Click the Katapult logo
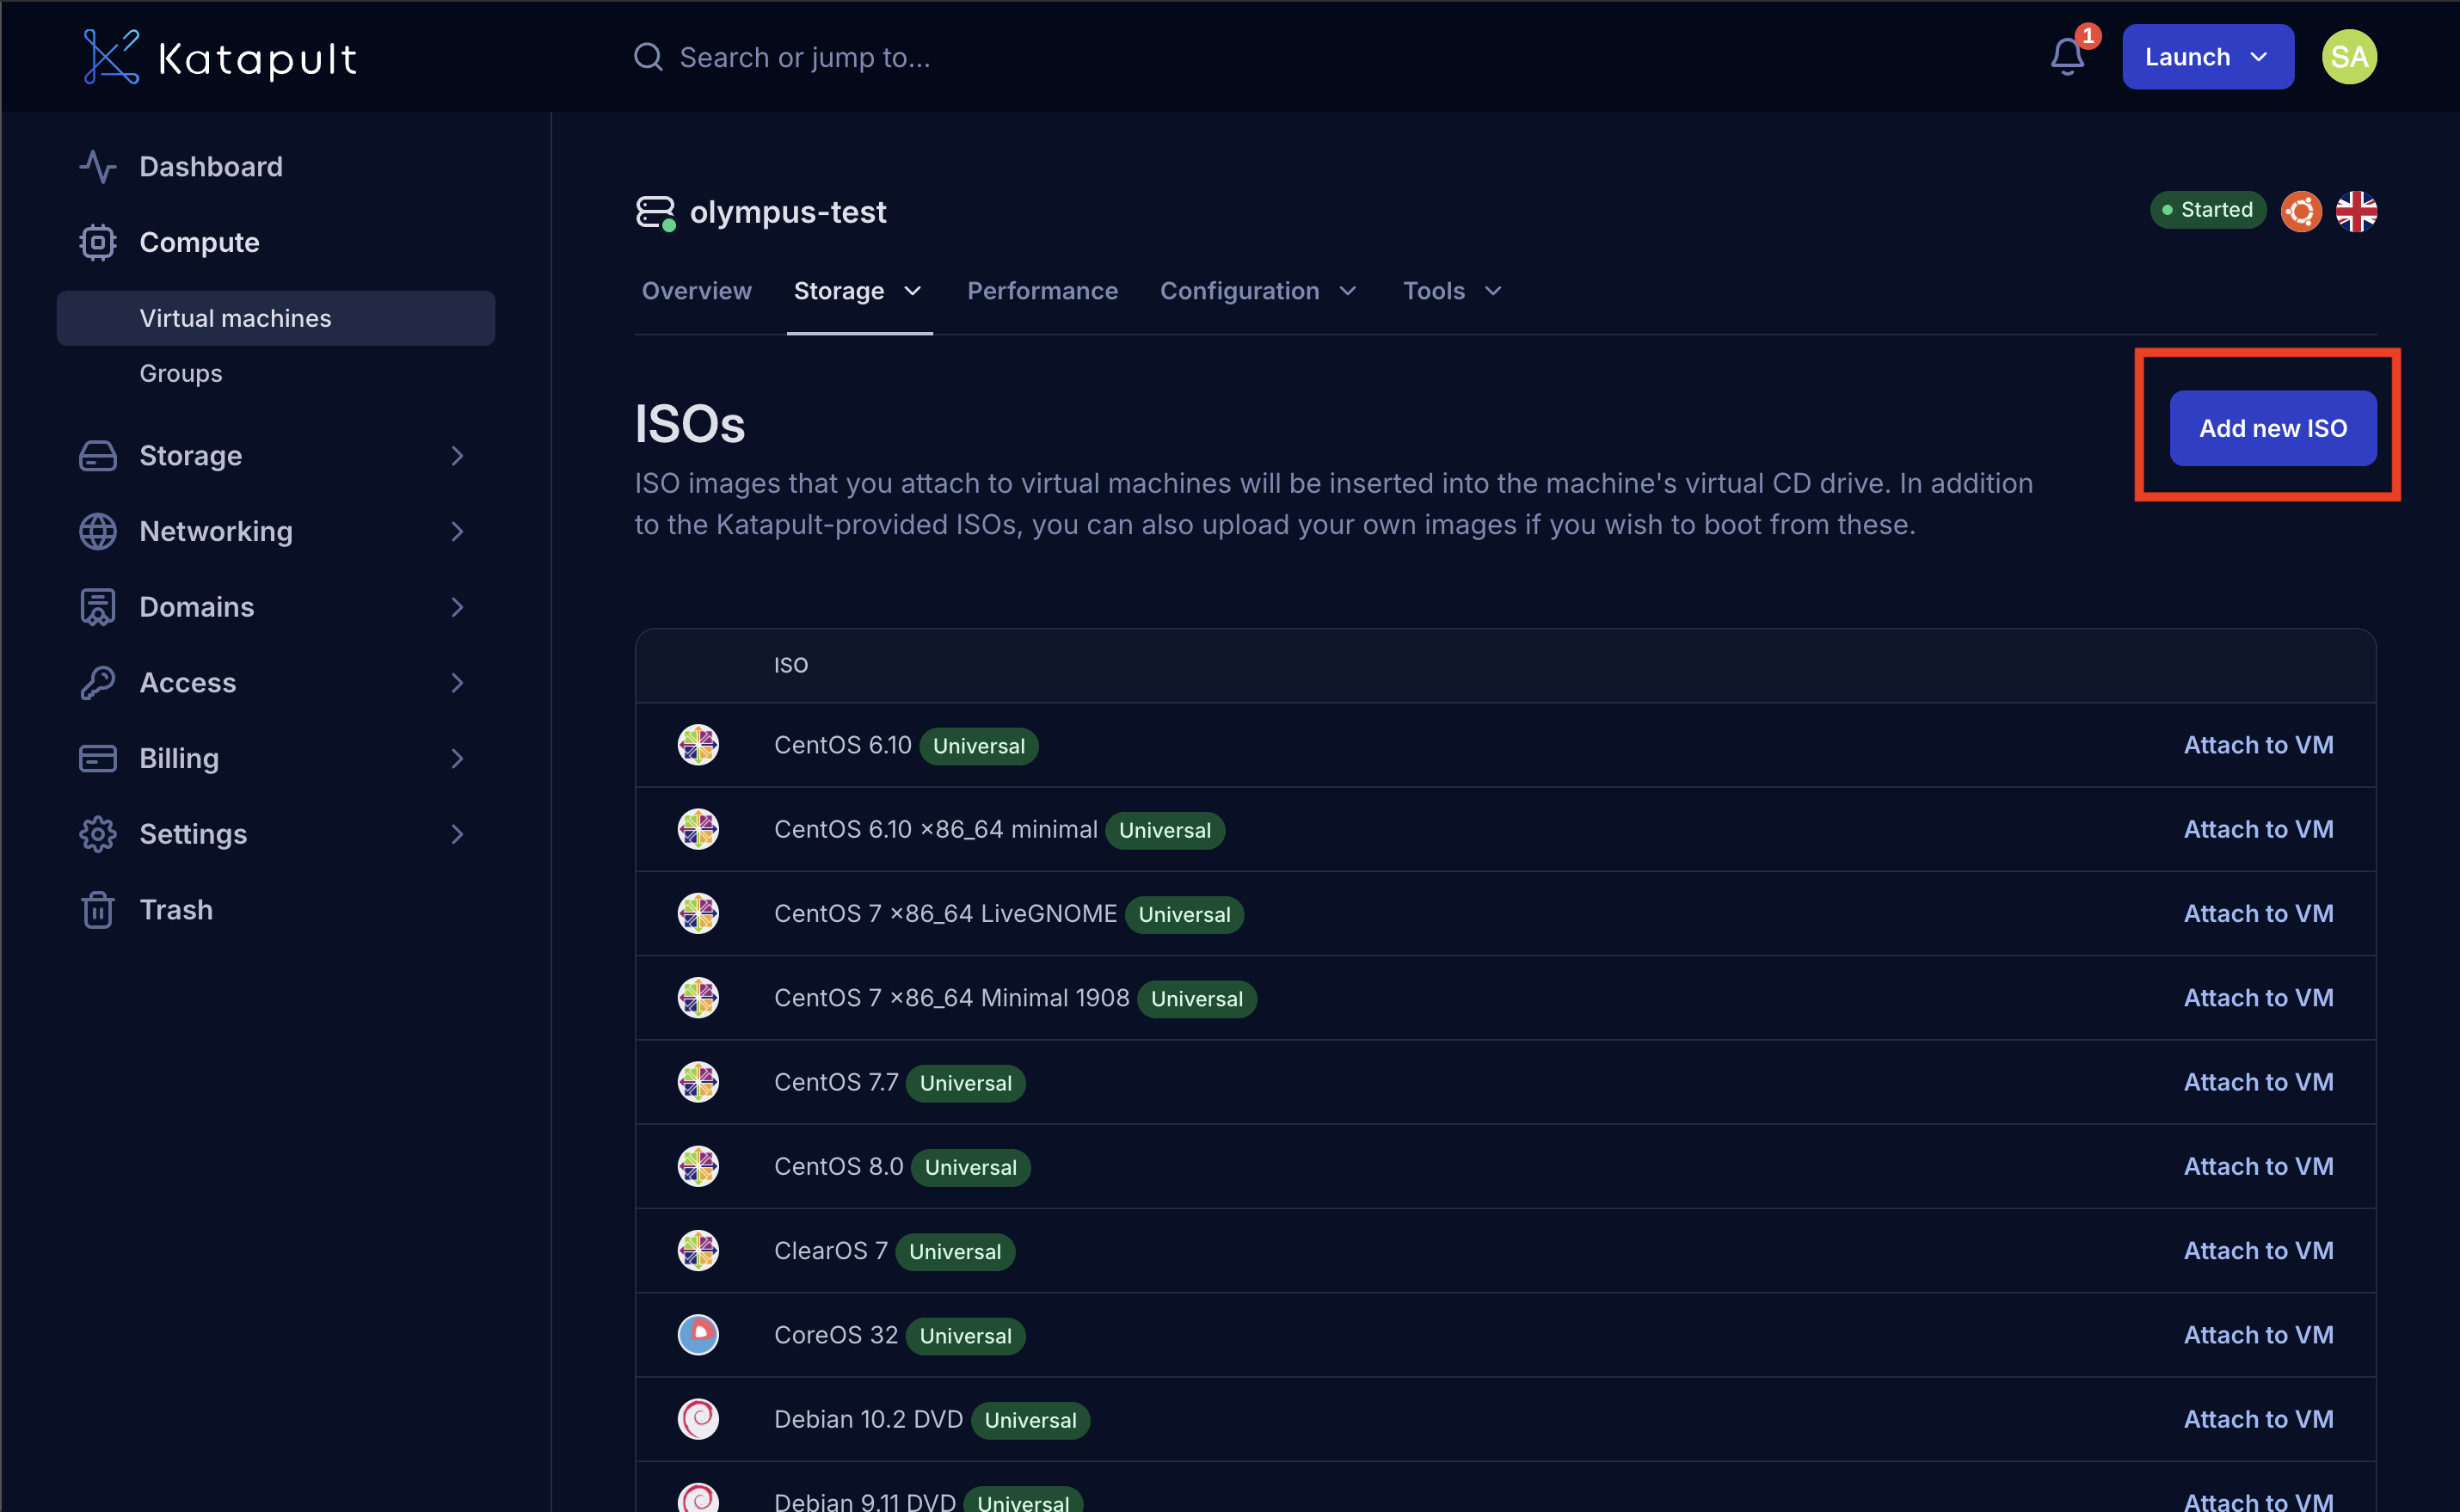The height and width of the screenshot is (1512, 2460). (x=219, y=57)
